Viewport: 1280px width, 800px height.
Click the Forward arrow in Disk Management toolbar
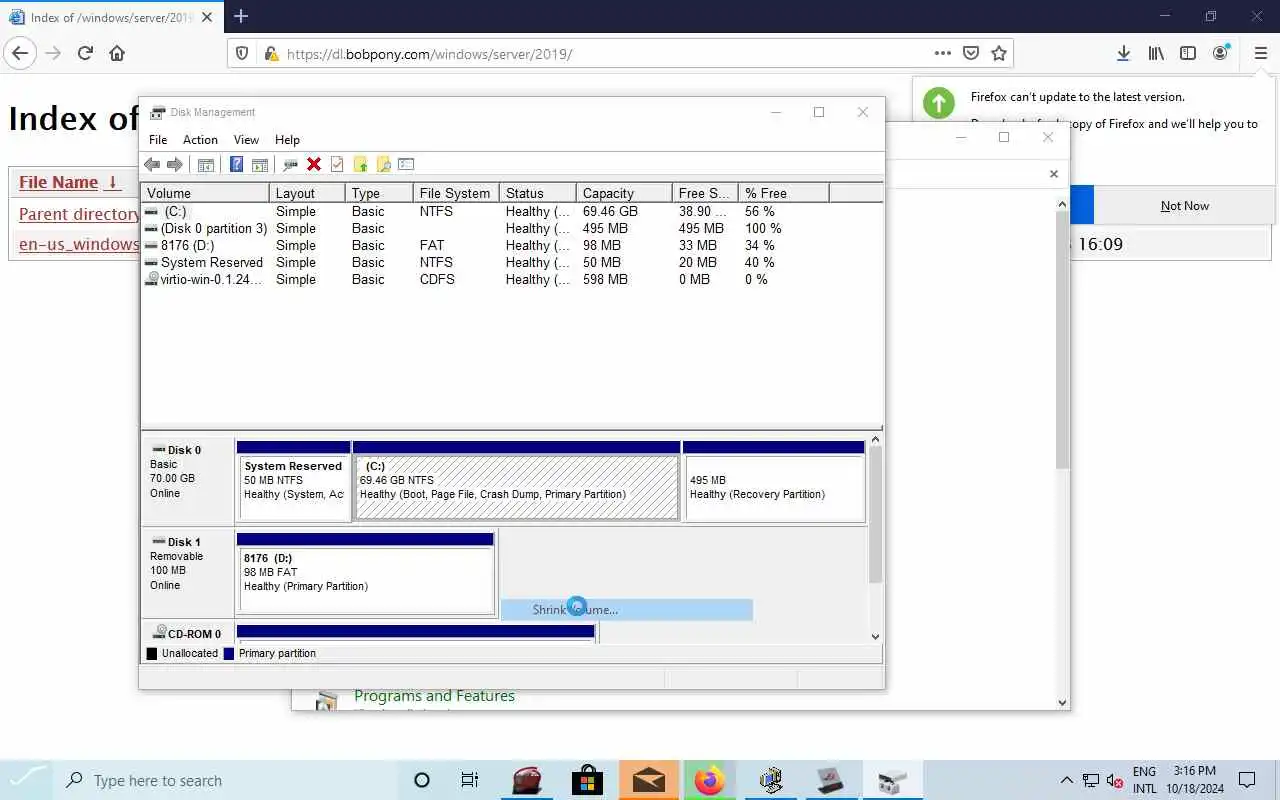175,165
